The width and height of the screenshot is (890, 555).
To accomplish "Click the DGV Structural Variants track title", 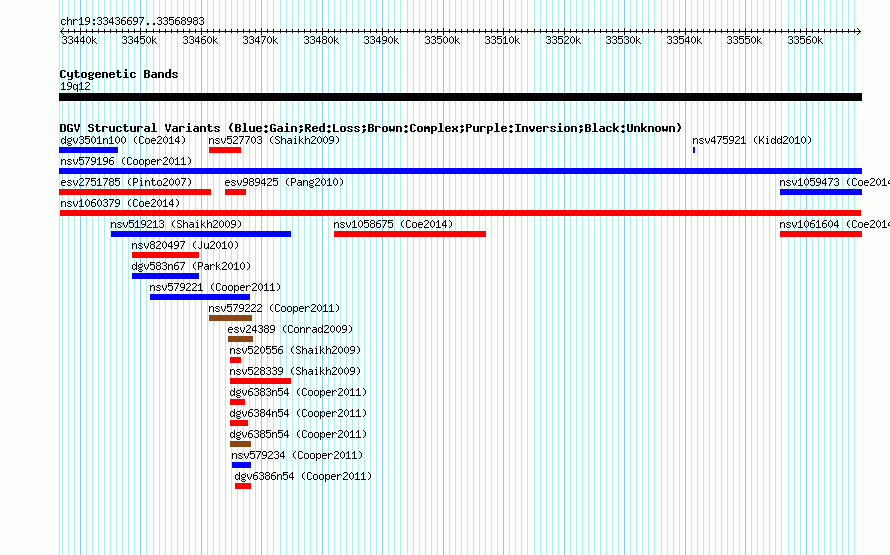I will (371, 128).
